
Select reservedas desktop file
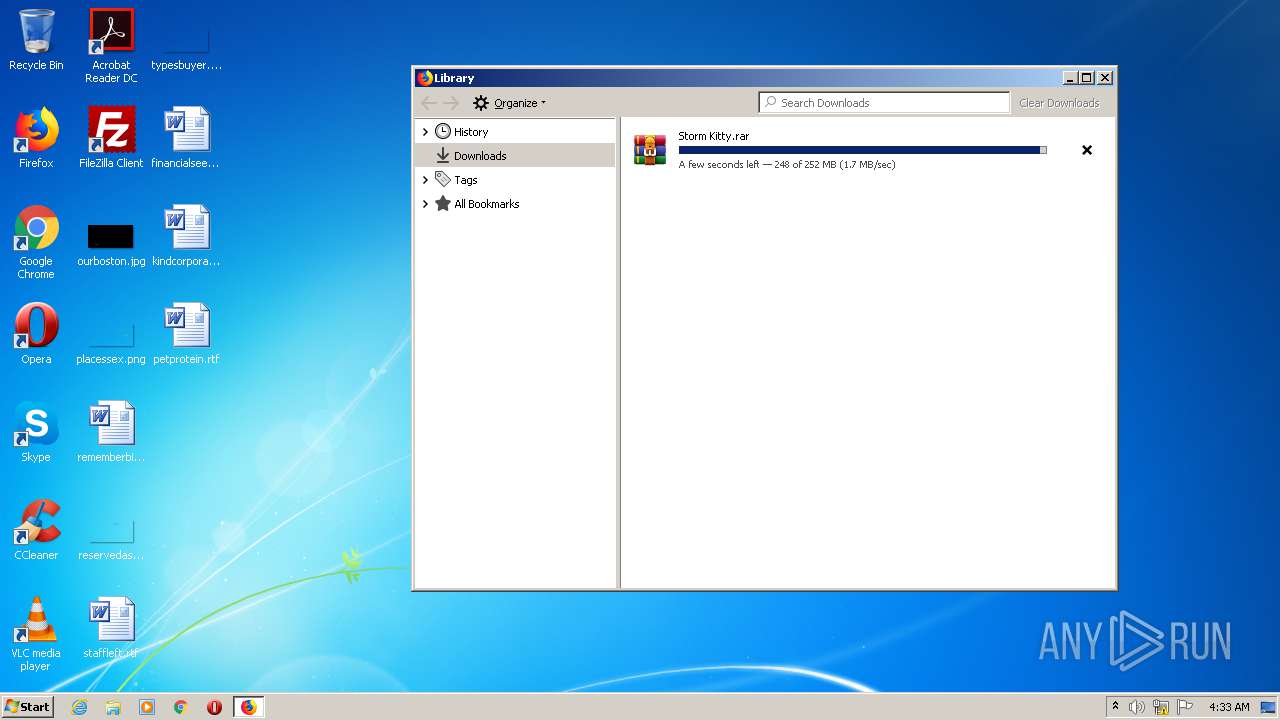click(x=111, y=540)
